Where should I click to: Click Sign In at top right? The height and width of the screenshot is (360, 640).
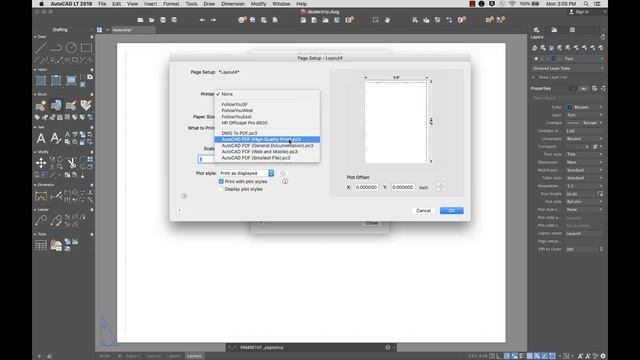(x=579, y=12)
